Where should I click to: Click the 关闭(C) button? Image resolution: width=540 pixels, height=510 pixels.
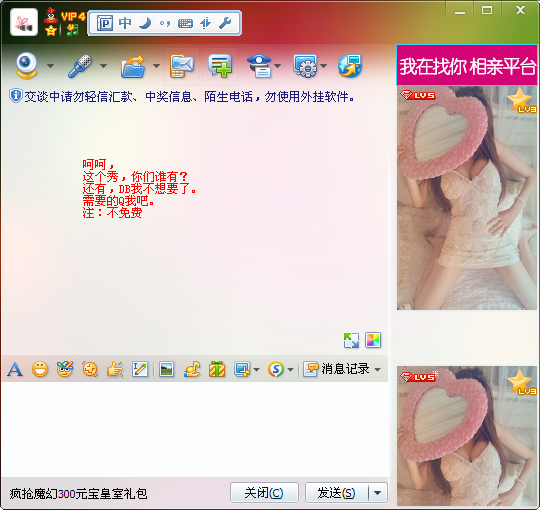pyautogui.click(x=264, y=493)
